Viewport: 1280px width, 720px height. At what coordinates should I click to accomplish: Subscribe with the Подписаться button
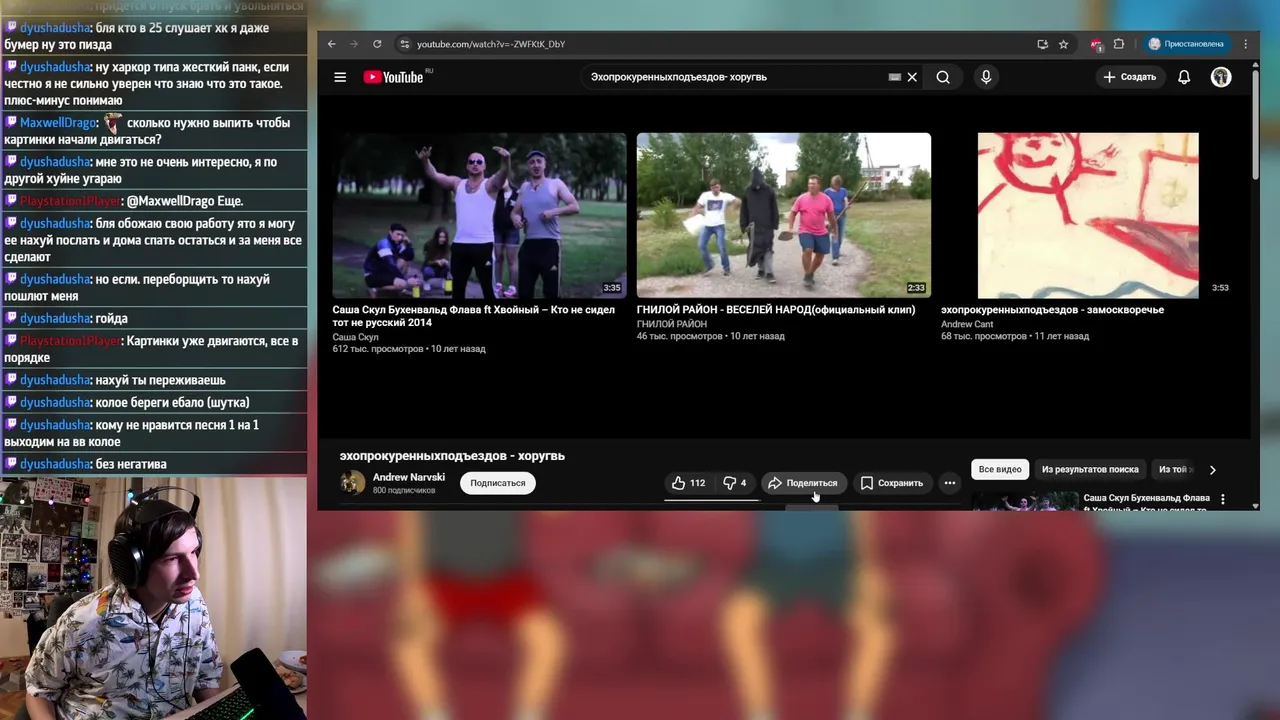click(497, 483)
